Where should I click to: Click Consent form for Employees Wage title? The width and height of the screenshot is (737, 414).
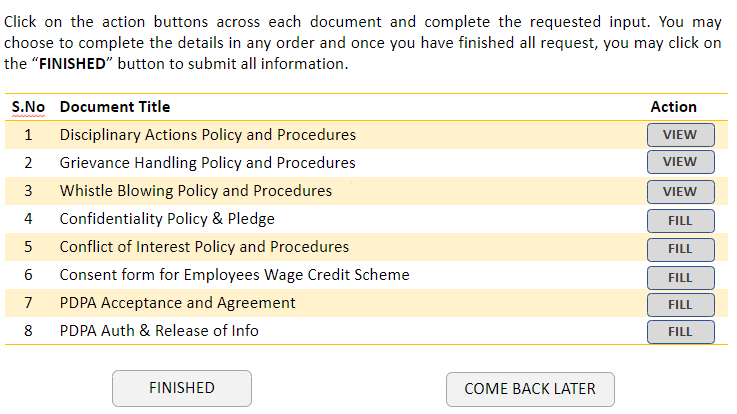tap(235, 275)
